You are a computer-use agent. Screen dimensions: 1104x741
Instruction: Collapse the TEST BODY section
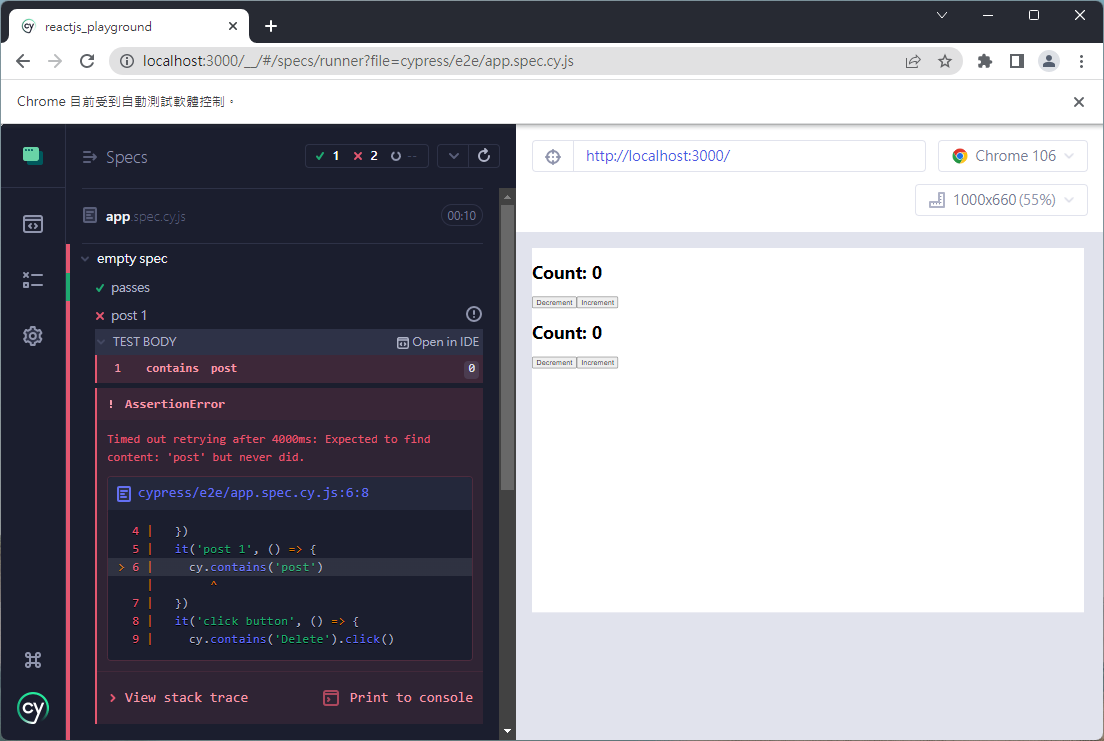[x=101, y=342]
